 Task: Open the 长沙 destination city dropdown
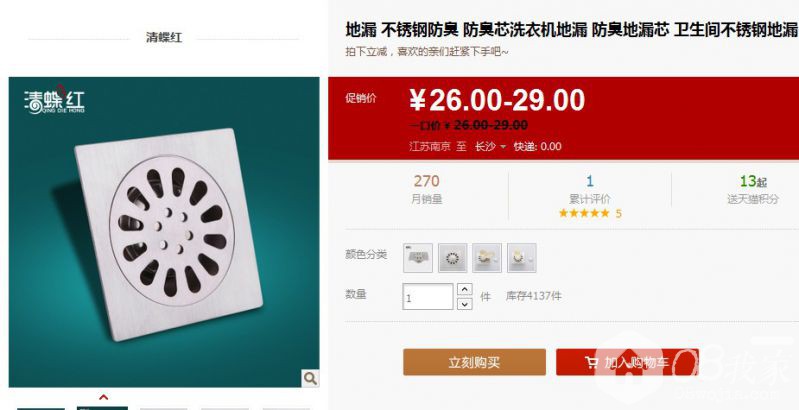(x=490, y=147)
